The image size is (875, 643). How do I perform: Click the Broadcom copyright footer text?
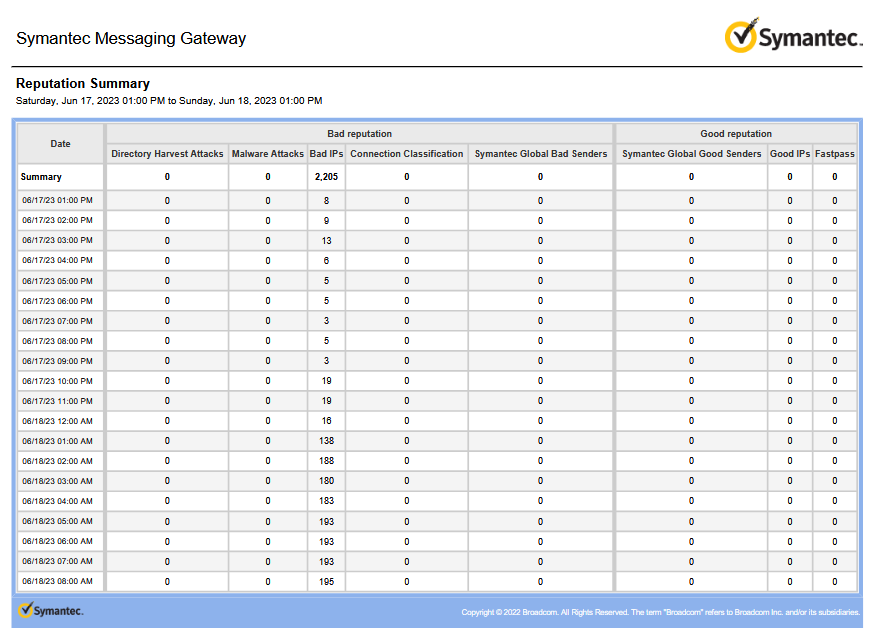point(660,612)
